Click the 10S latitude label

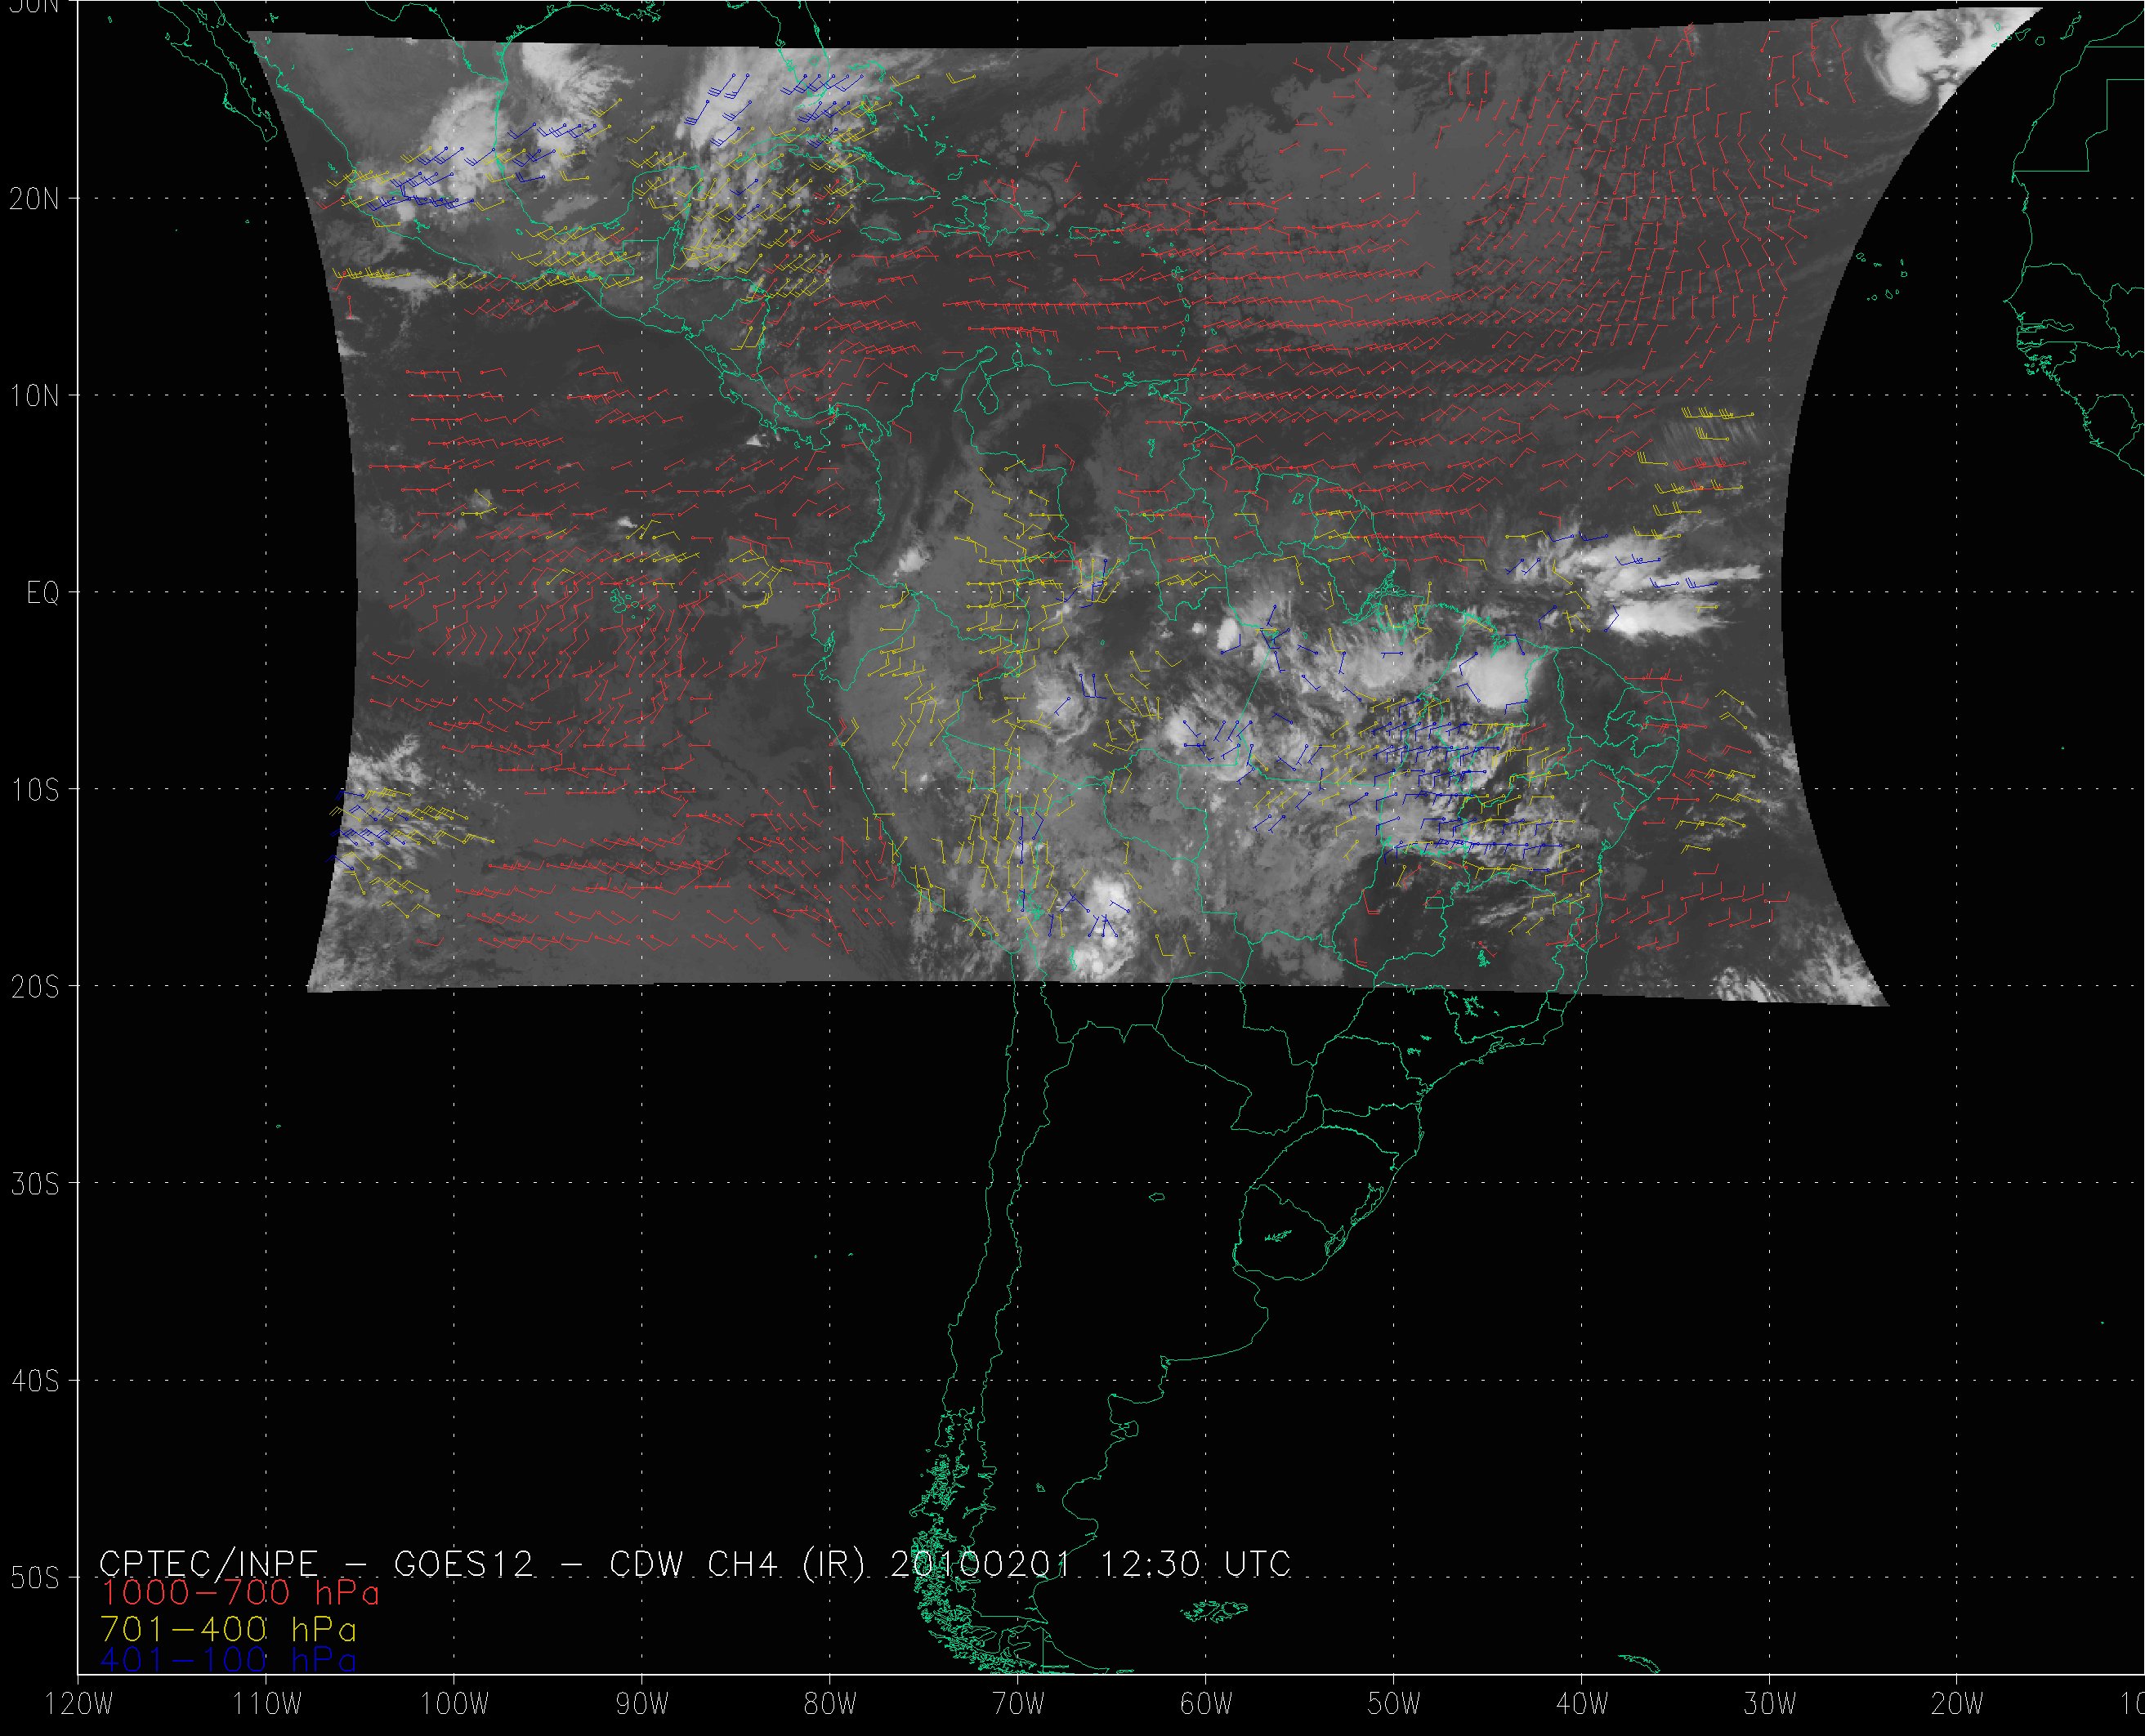click(x=35, y=790)
